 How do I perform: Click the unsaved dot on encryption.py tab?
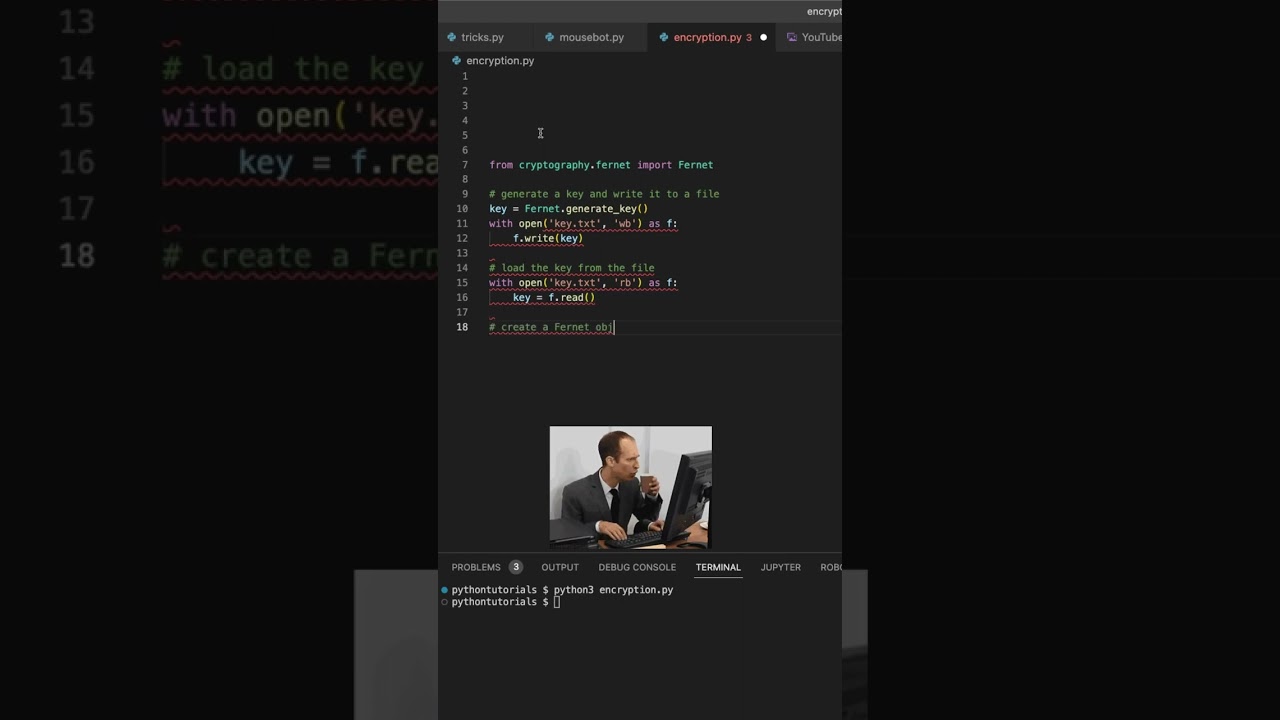click(763, 37)
